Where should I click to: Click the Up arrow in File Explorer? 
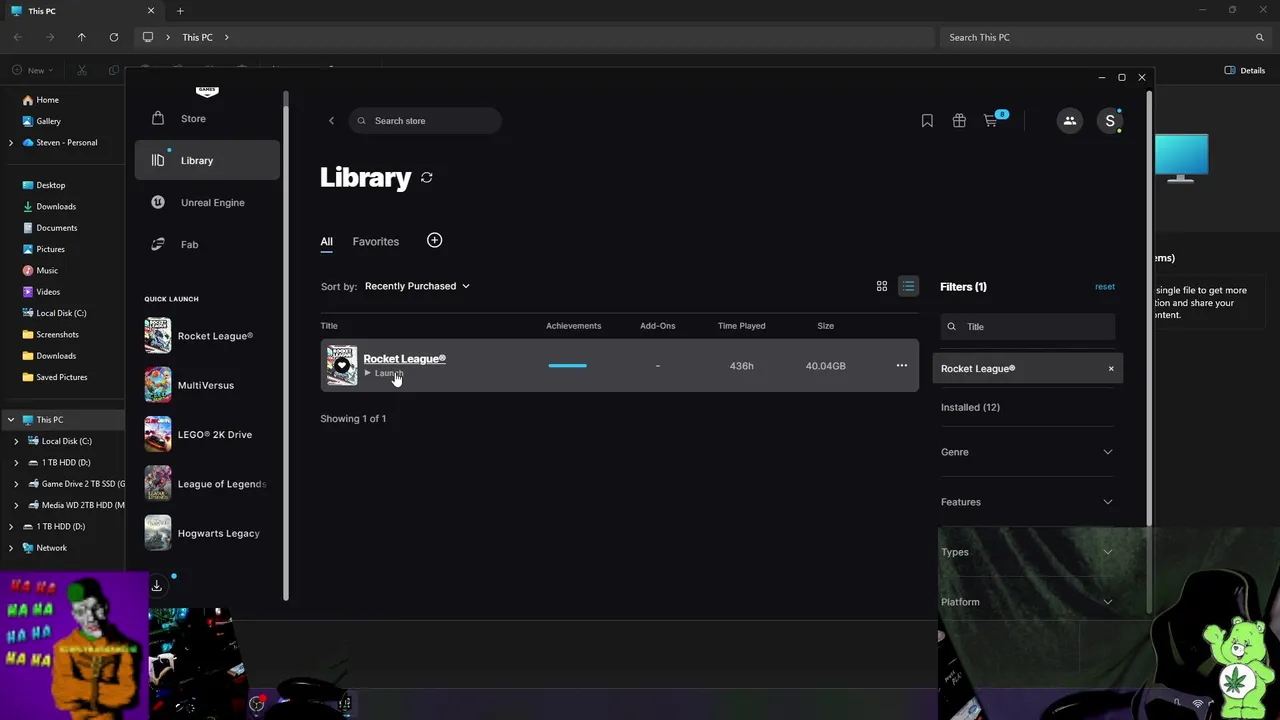pyautogui.click(x=82, y=37)
